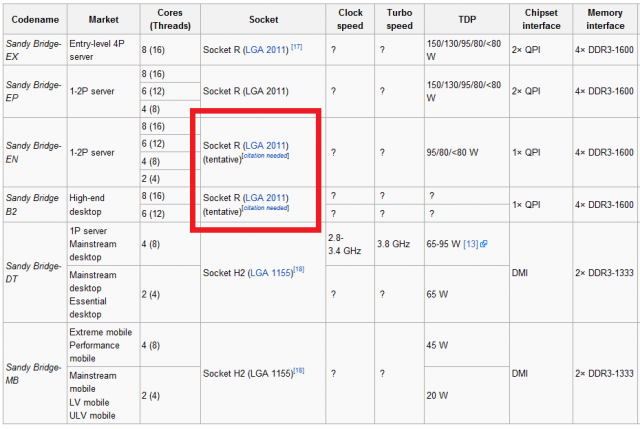Click citation needed in Sandy Bridge B2 row

[x=266, y=208]
